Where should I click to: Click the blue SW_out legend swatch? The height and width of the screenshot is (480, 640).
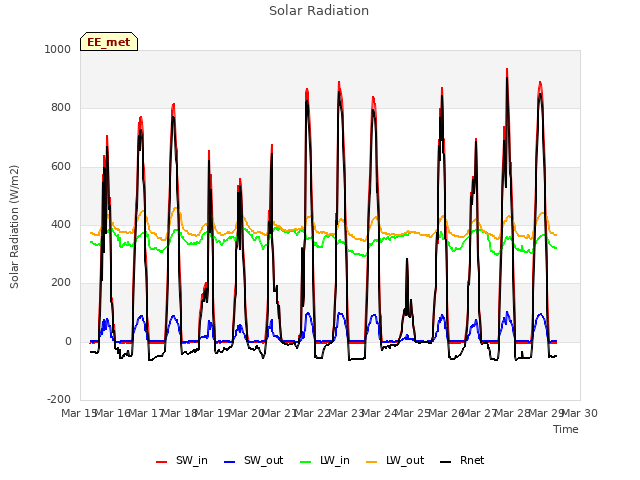tap(230, 462)
